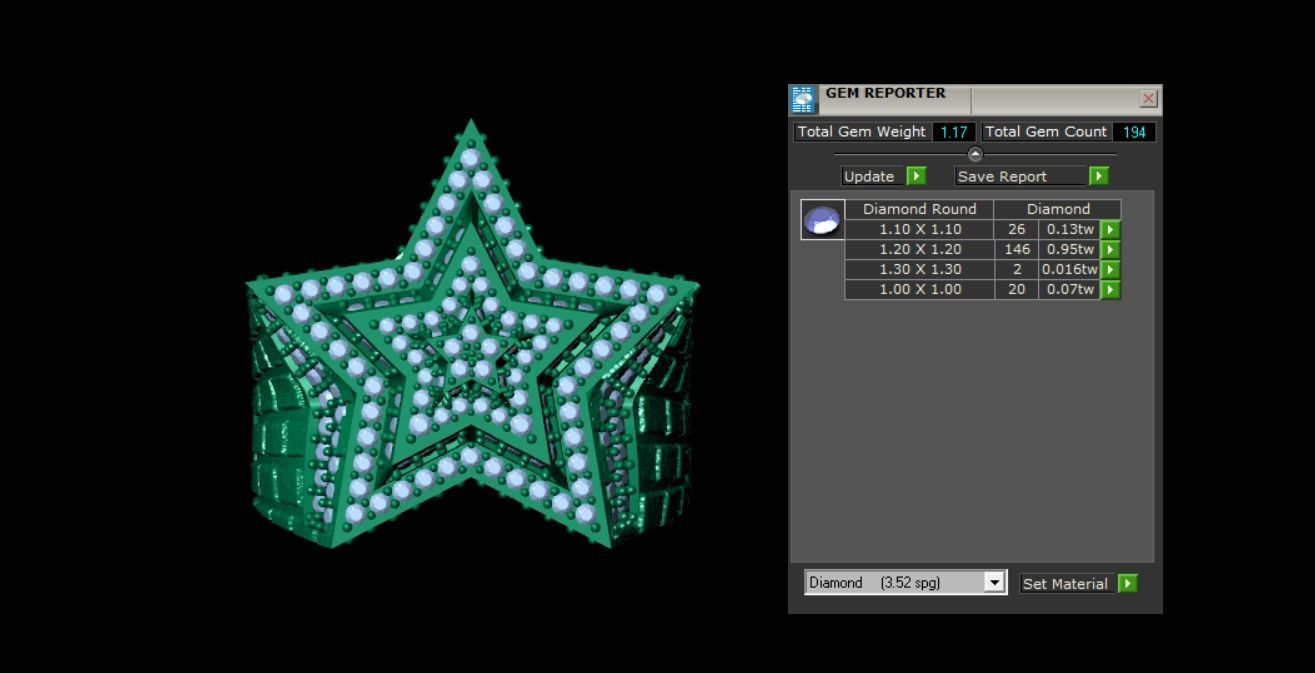Click the Total Gem Count value 194

coord(1134,132)
